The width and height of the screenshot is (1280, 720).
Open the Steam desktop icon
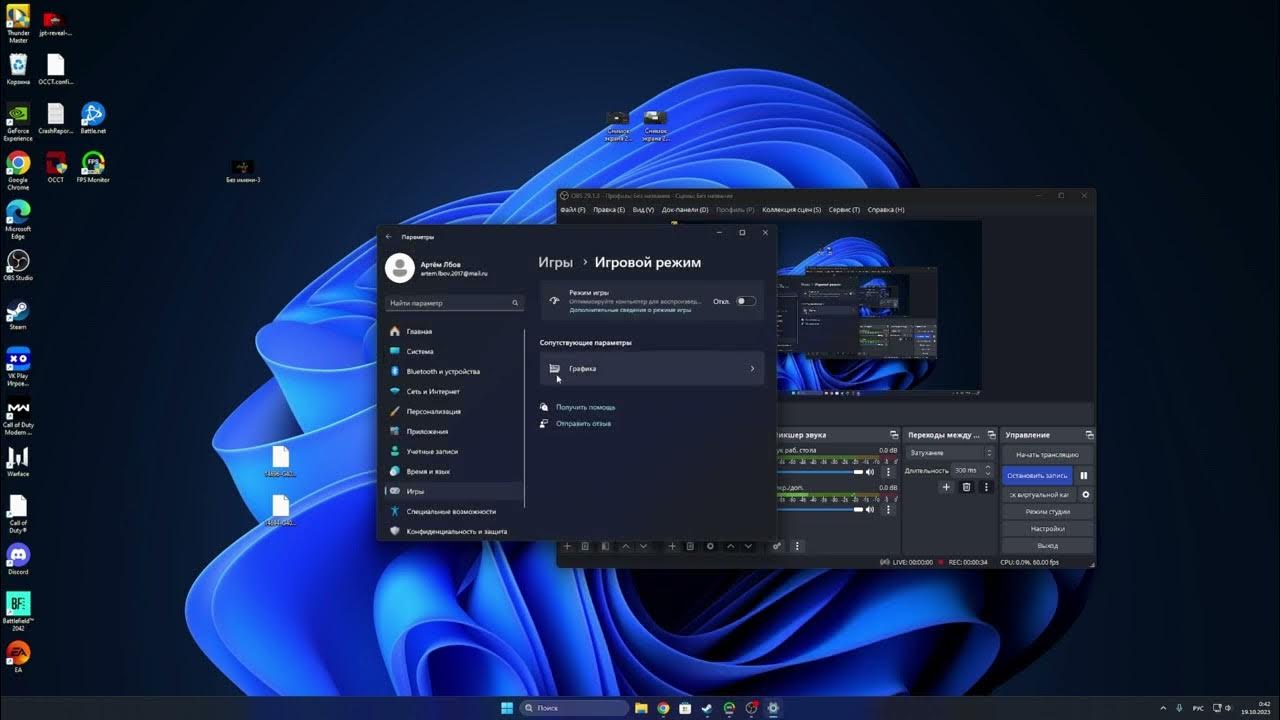coord(18,314)
